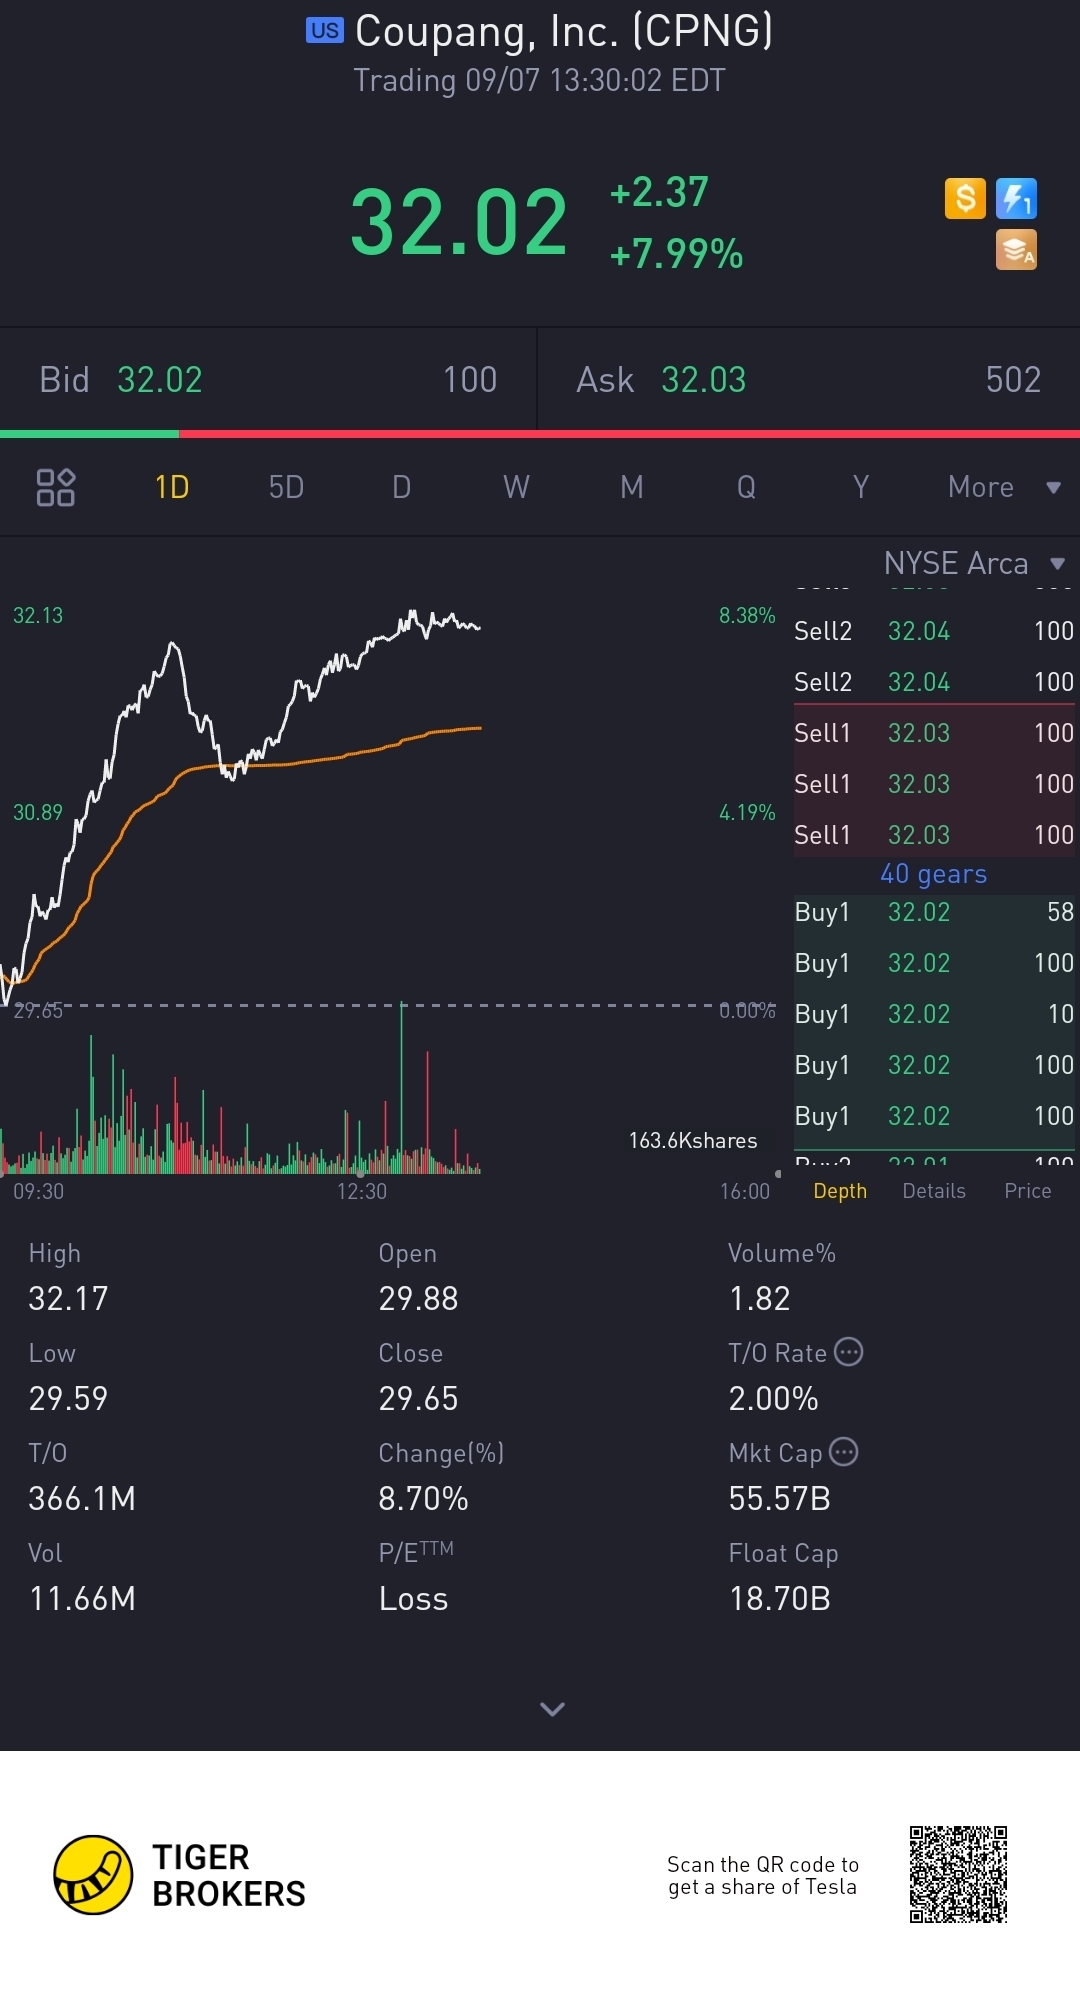Switch to the Depth tab
The image size is (1080, 2000).
click(840, 1191)
